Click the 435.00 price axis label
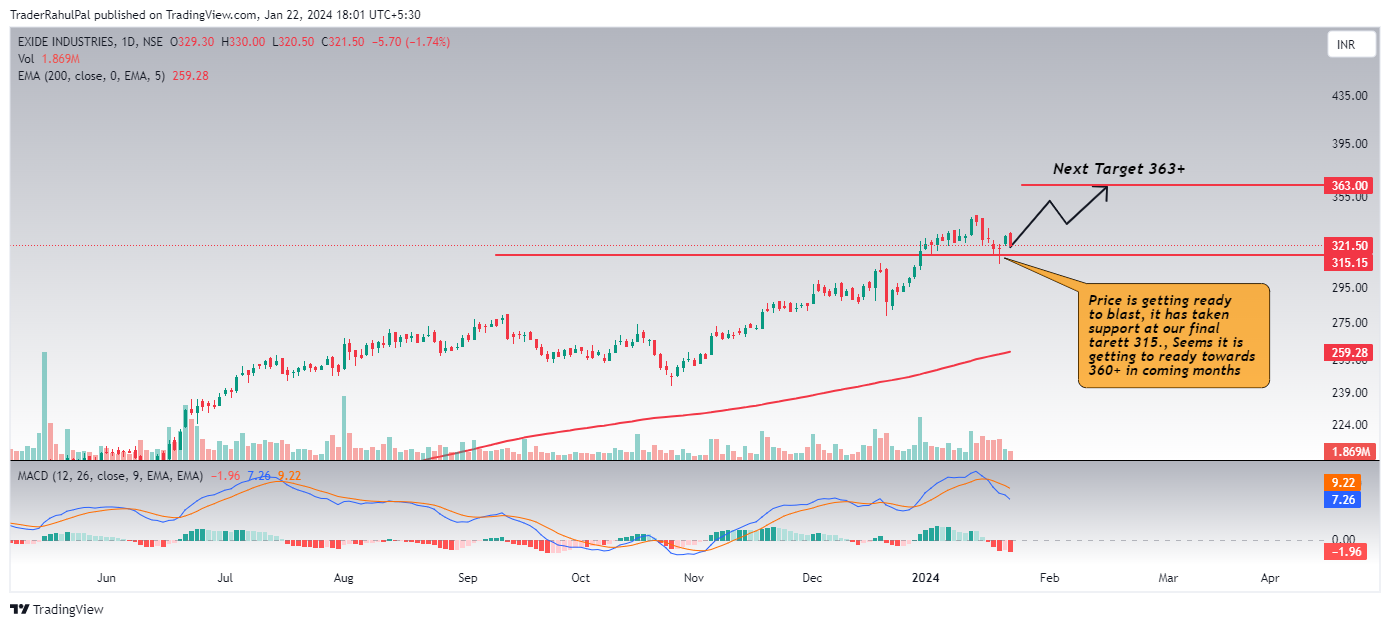 point(1349,96)
